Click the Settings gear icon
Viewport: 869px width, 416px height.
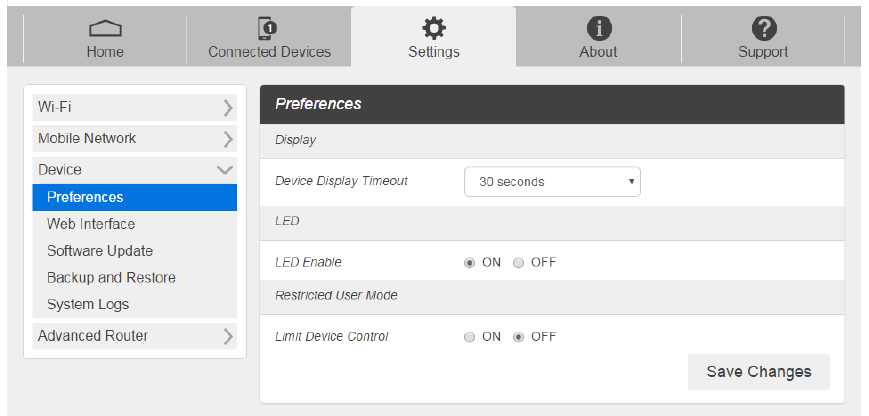(434, 28)
